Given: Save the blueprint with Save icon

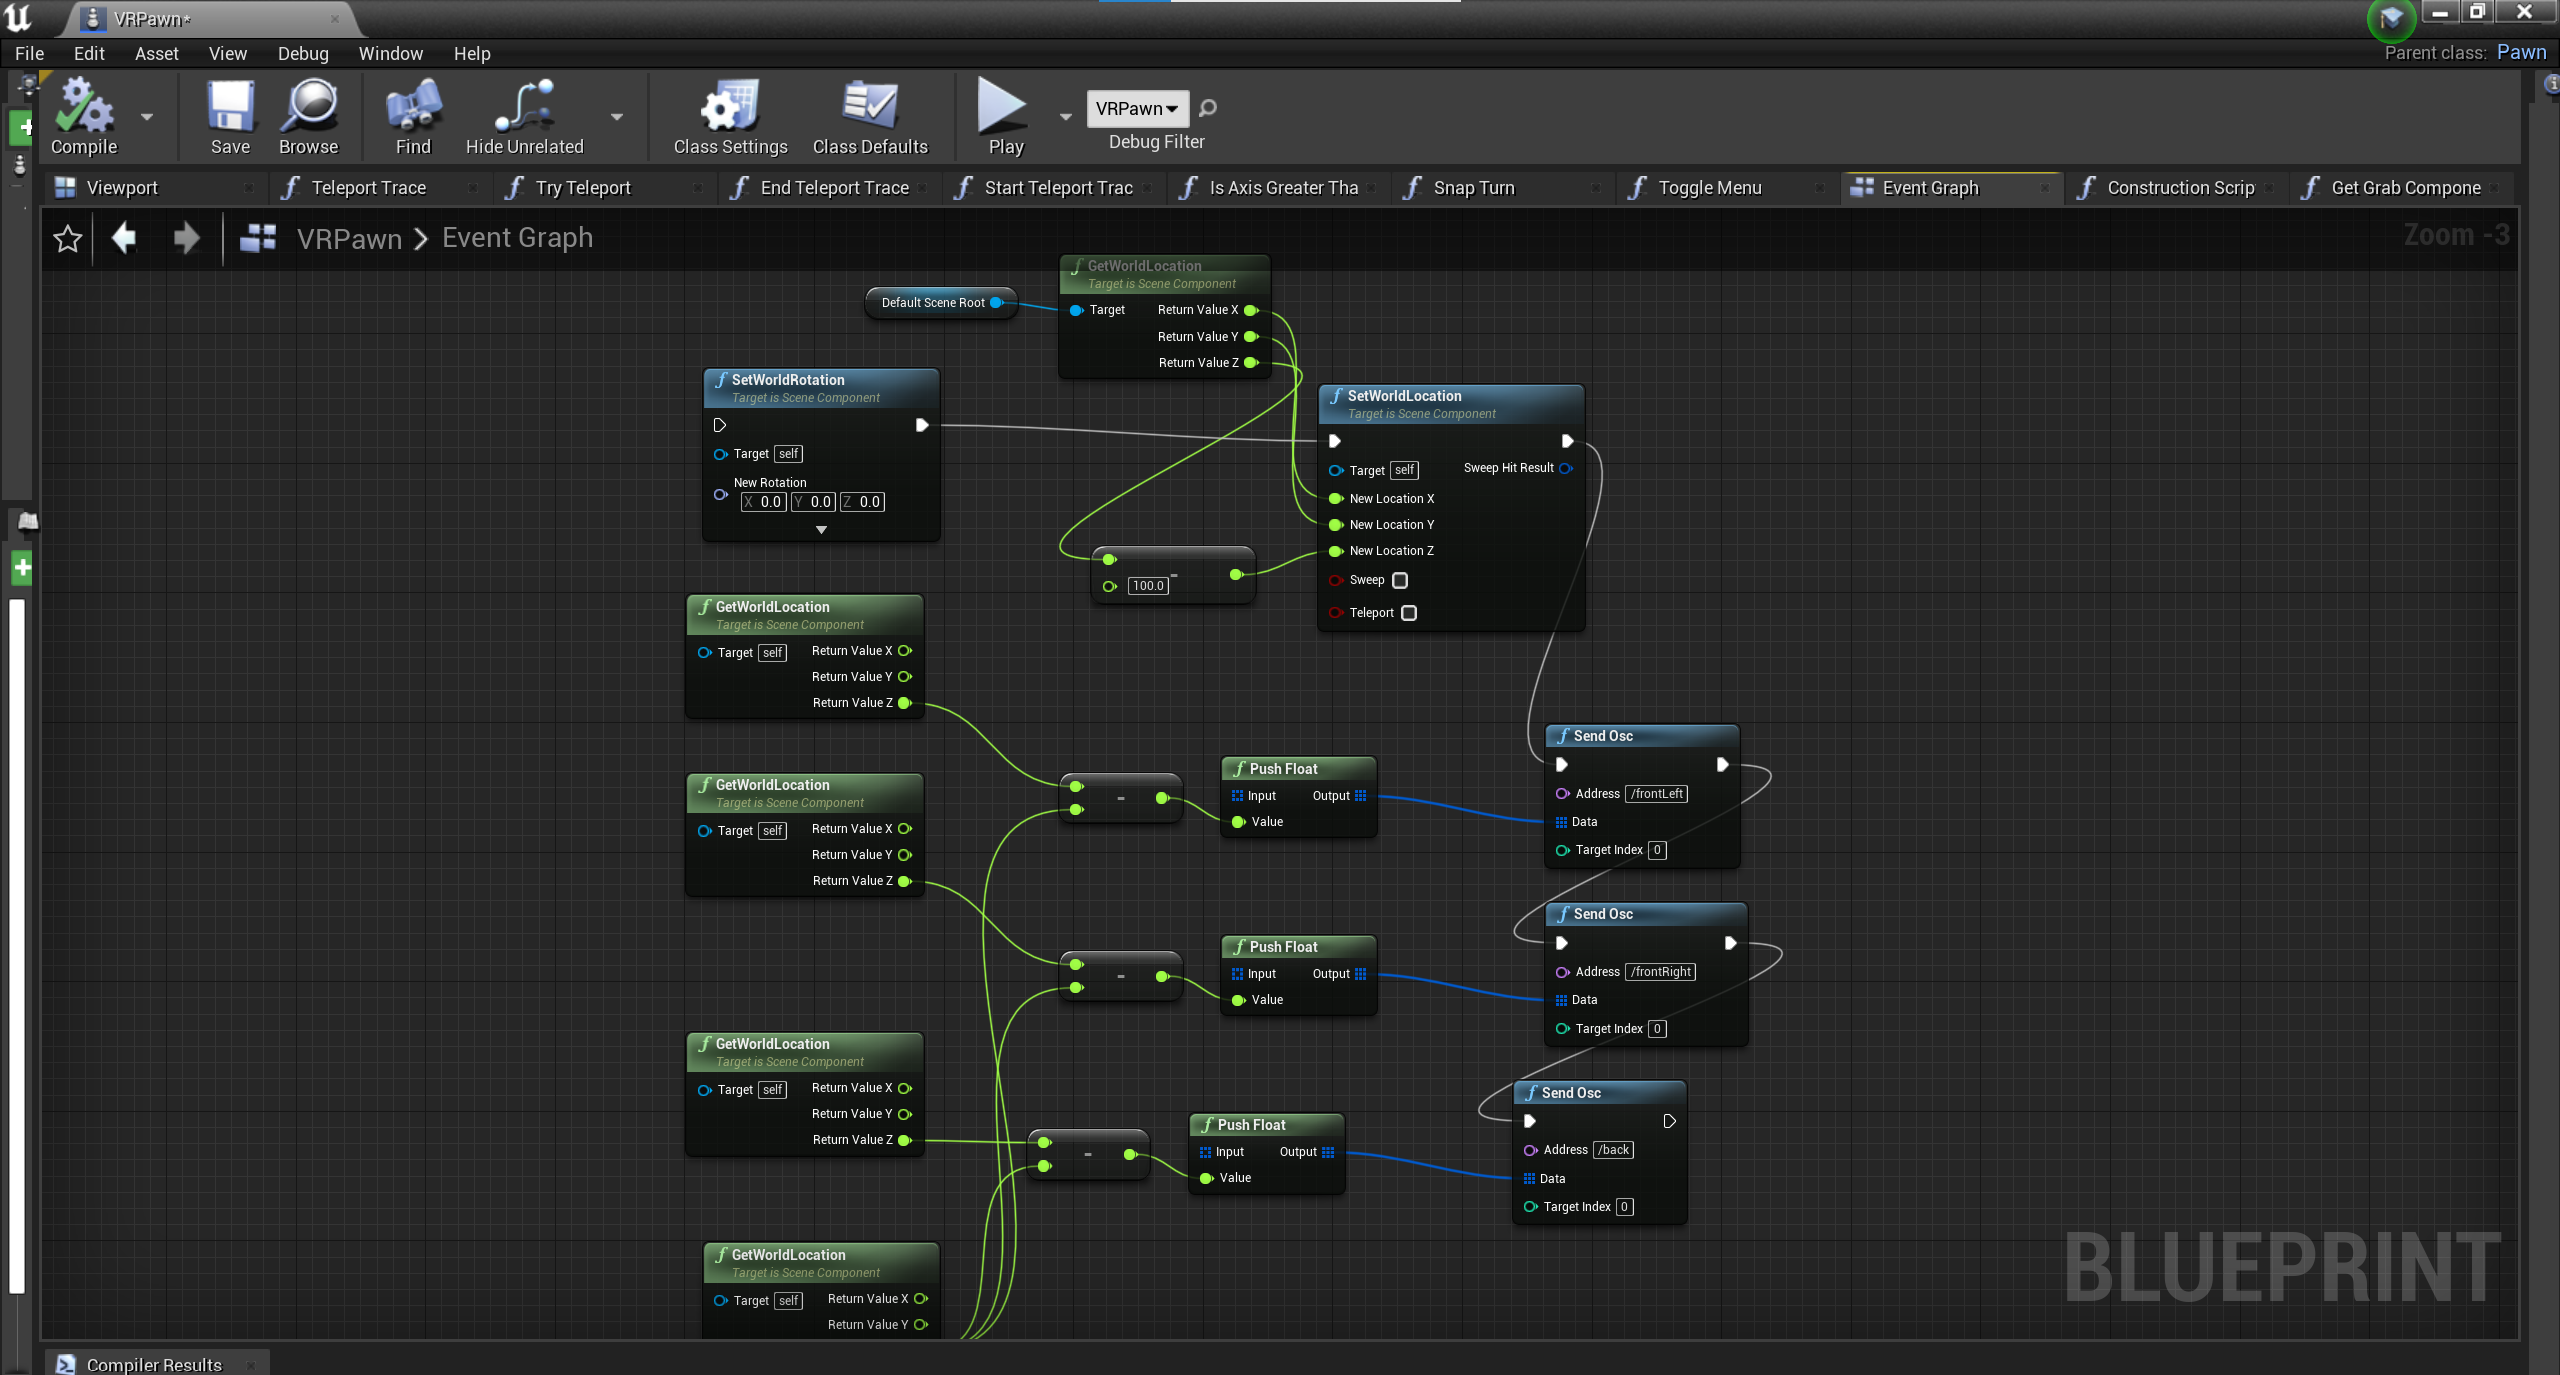Looking at the screenshot, I should (230, 108).
